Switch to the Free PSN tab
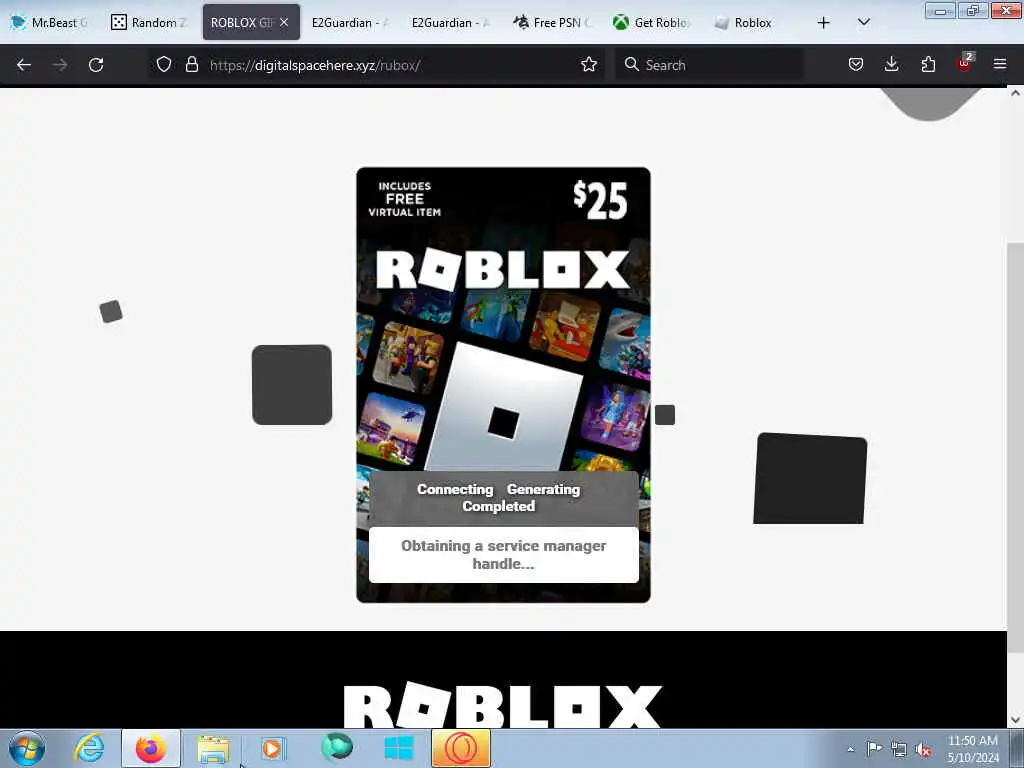 (551, 22)
